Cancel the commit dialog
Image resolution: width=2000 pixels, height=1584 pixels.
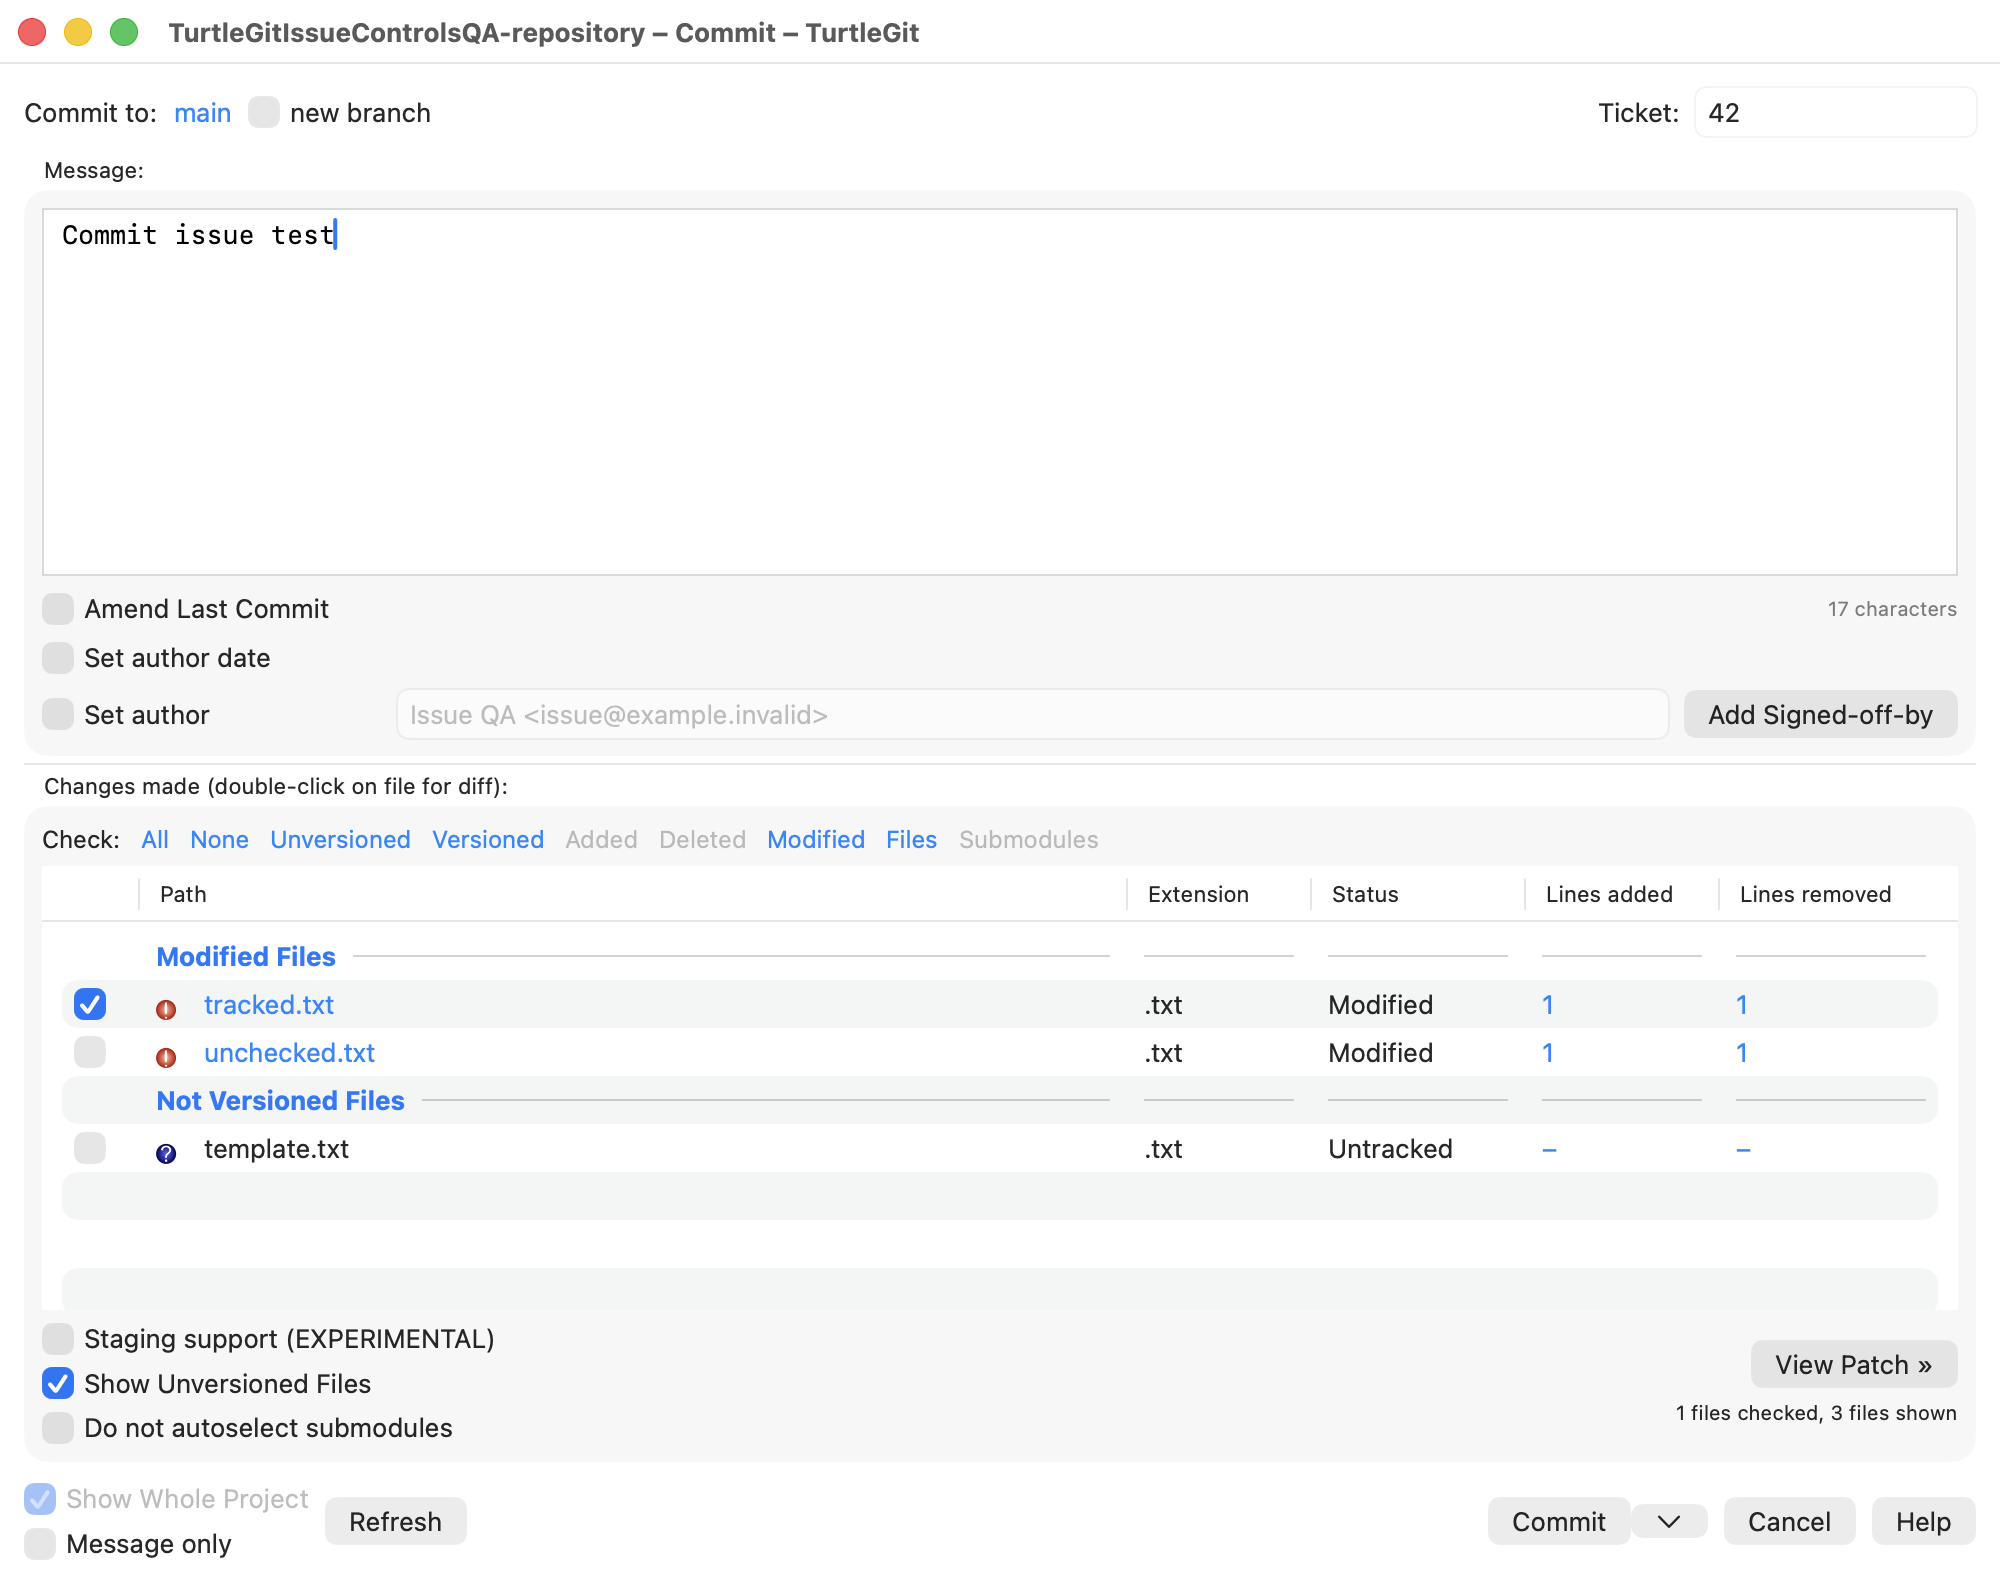point(1789,1522)
